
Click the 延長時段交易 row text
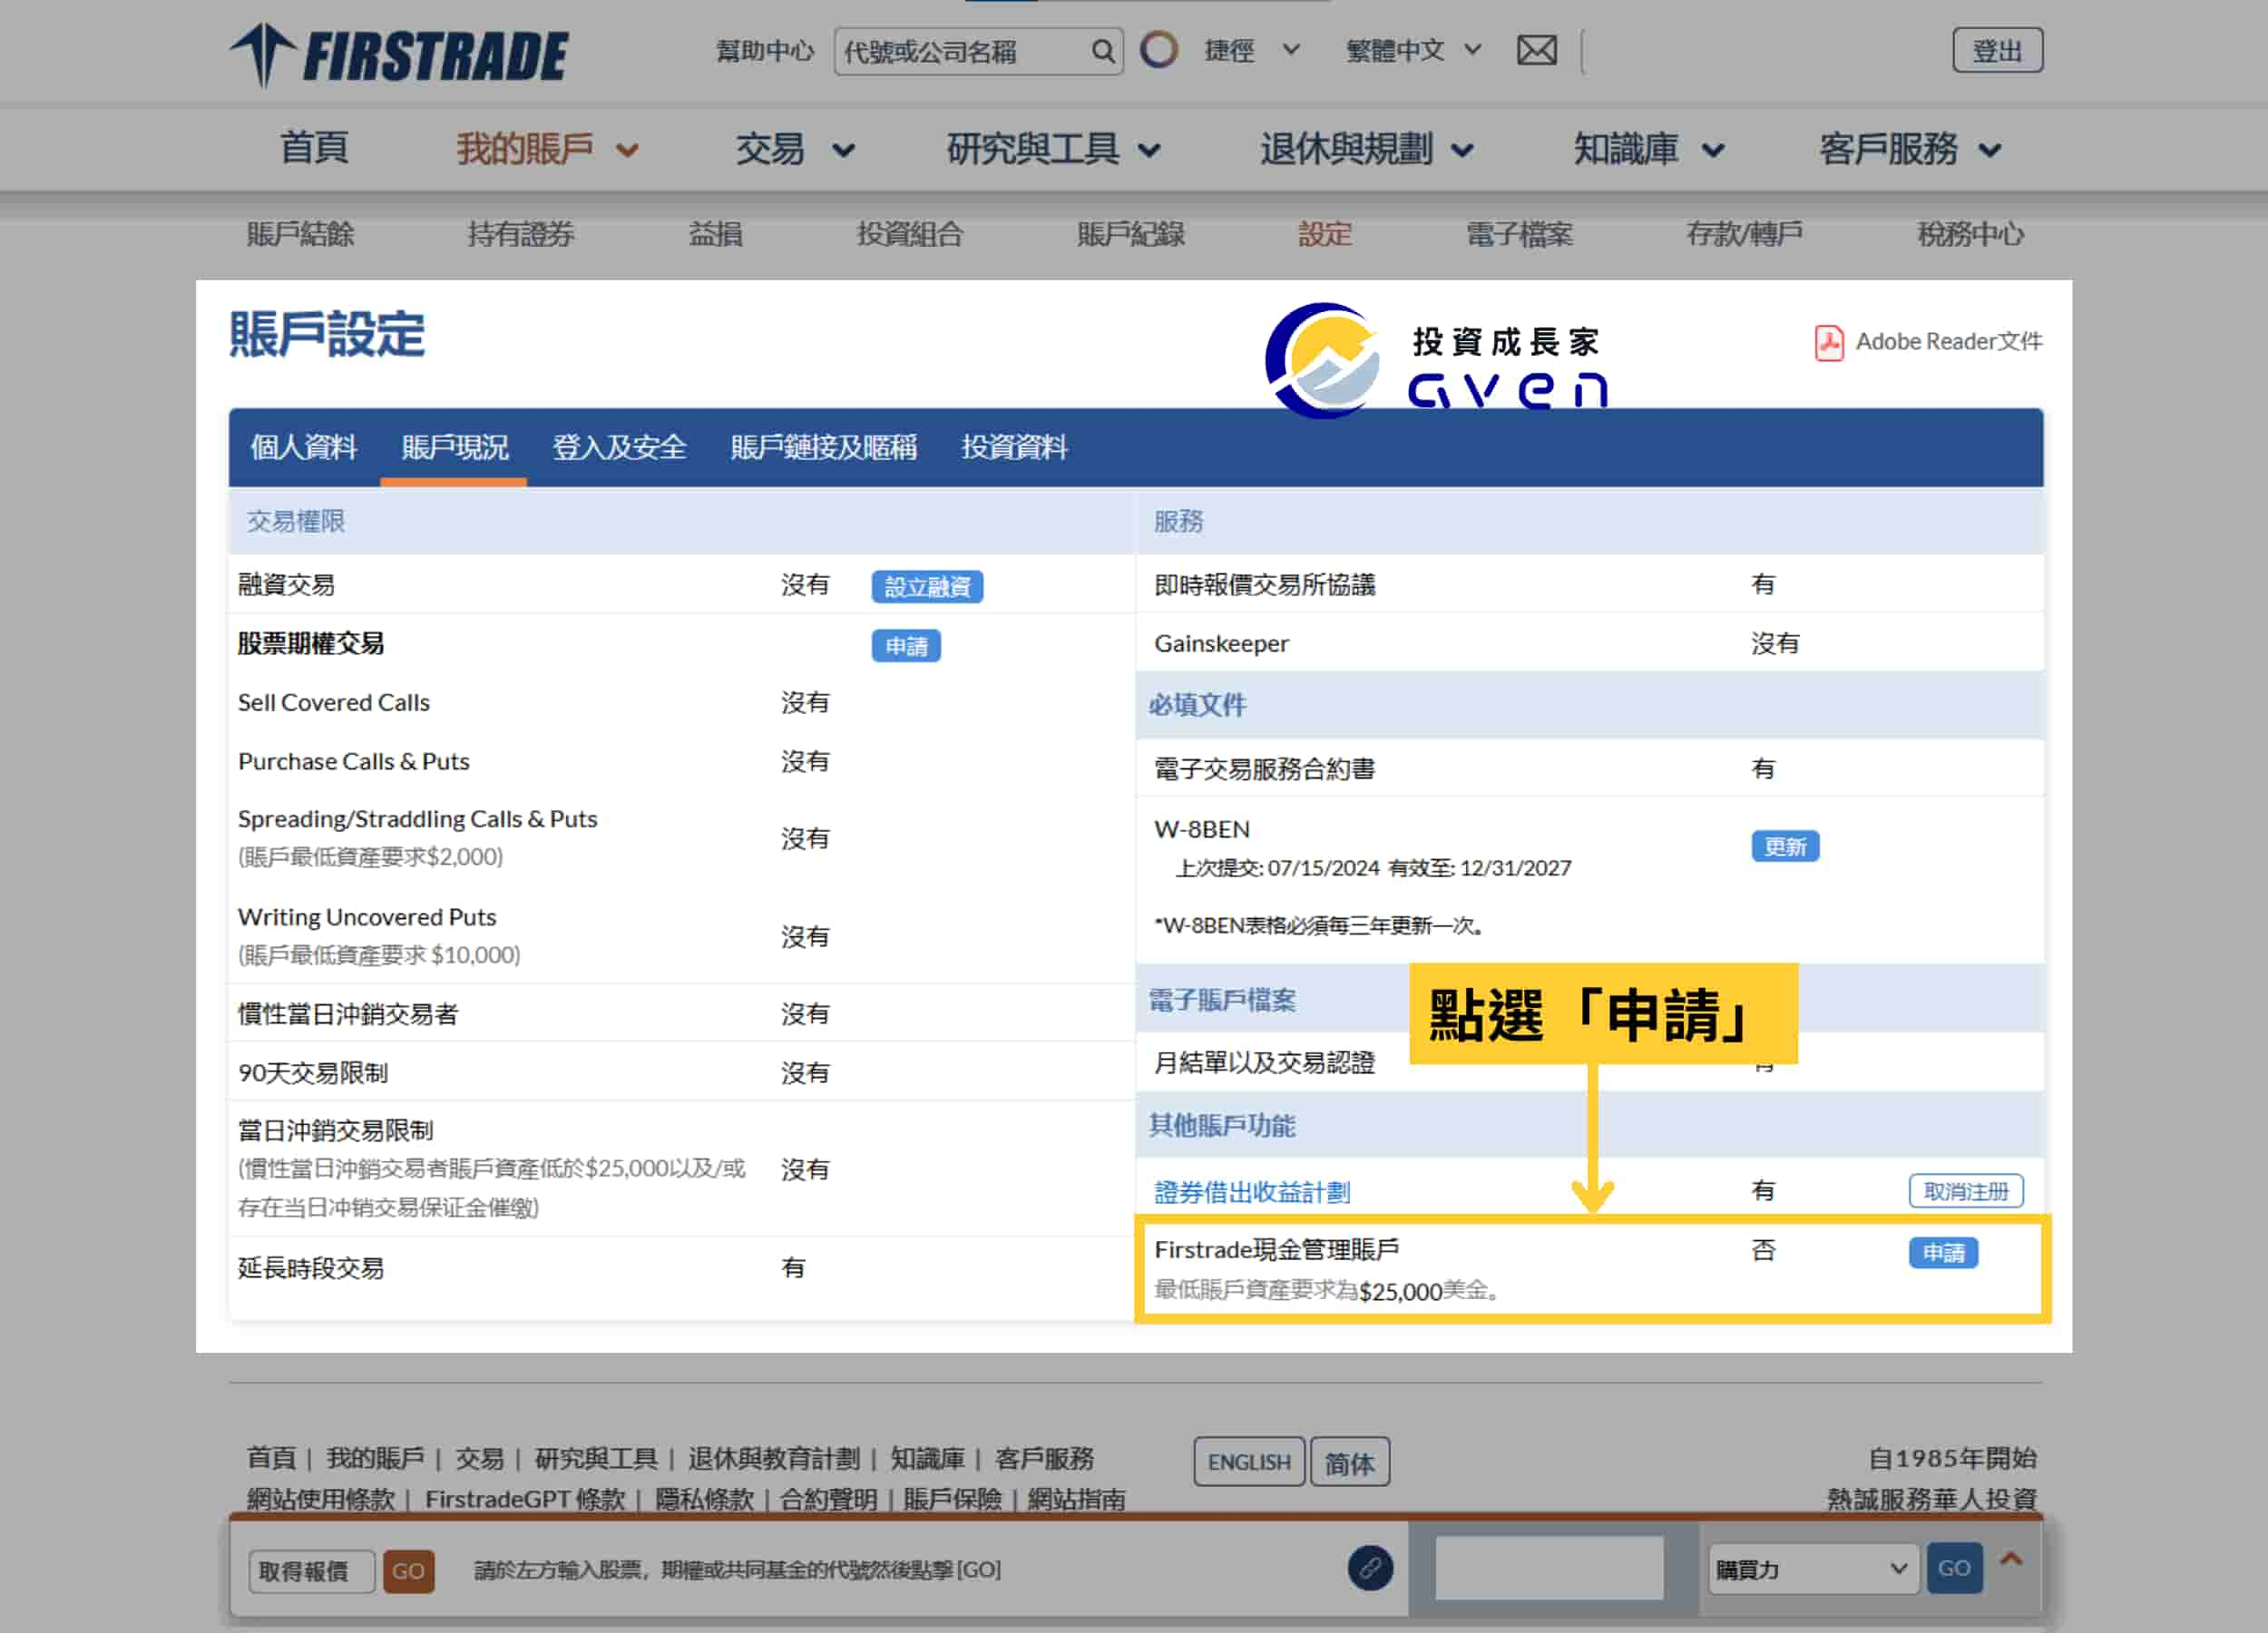pyautogui.click(x=311, y=1269)
